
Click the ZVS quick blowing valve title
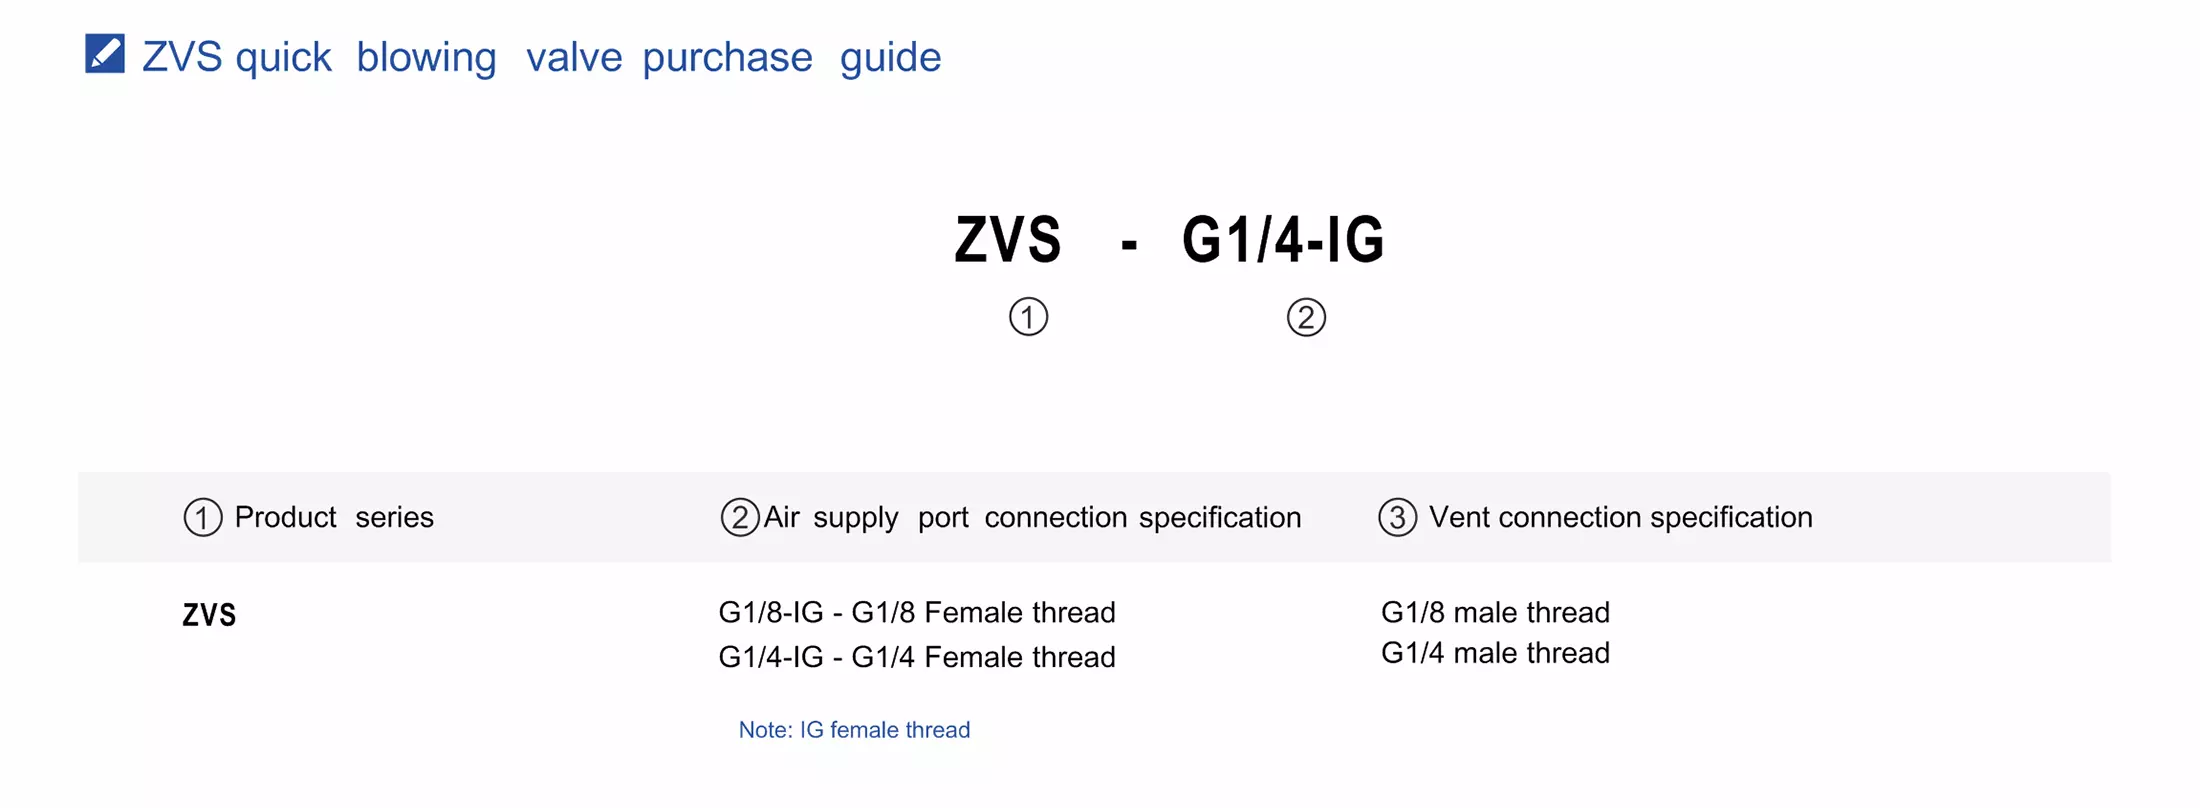tap(540, 57)
